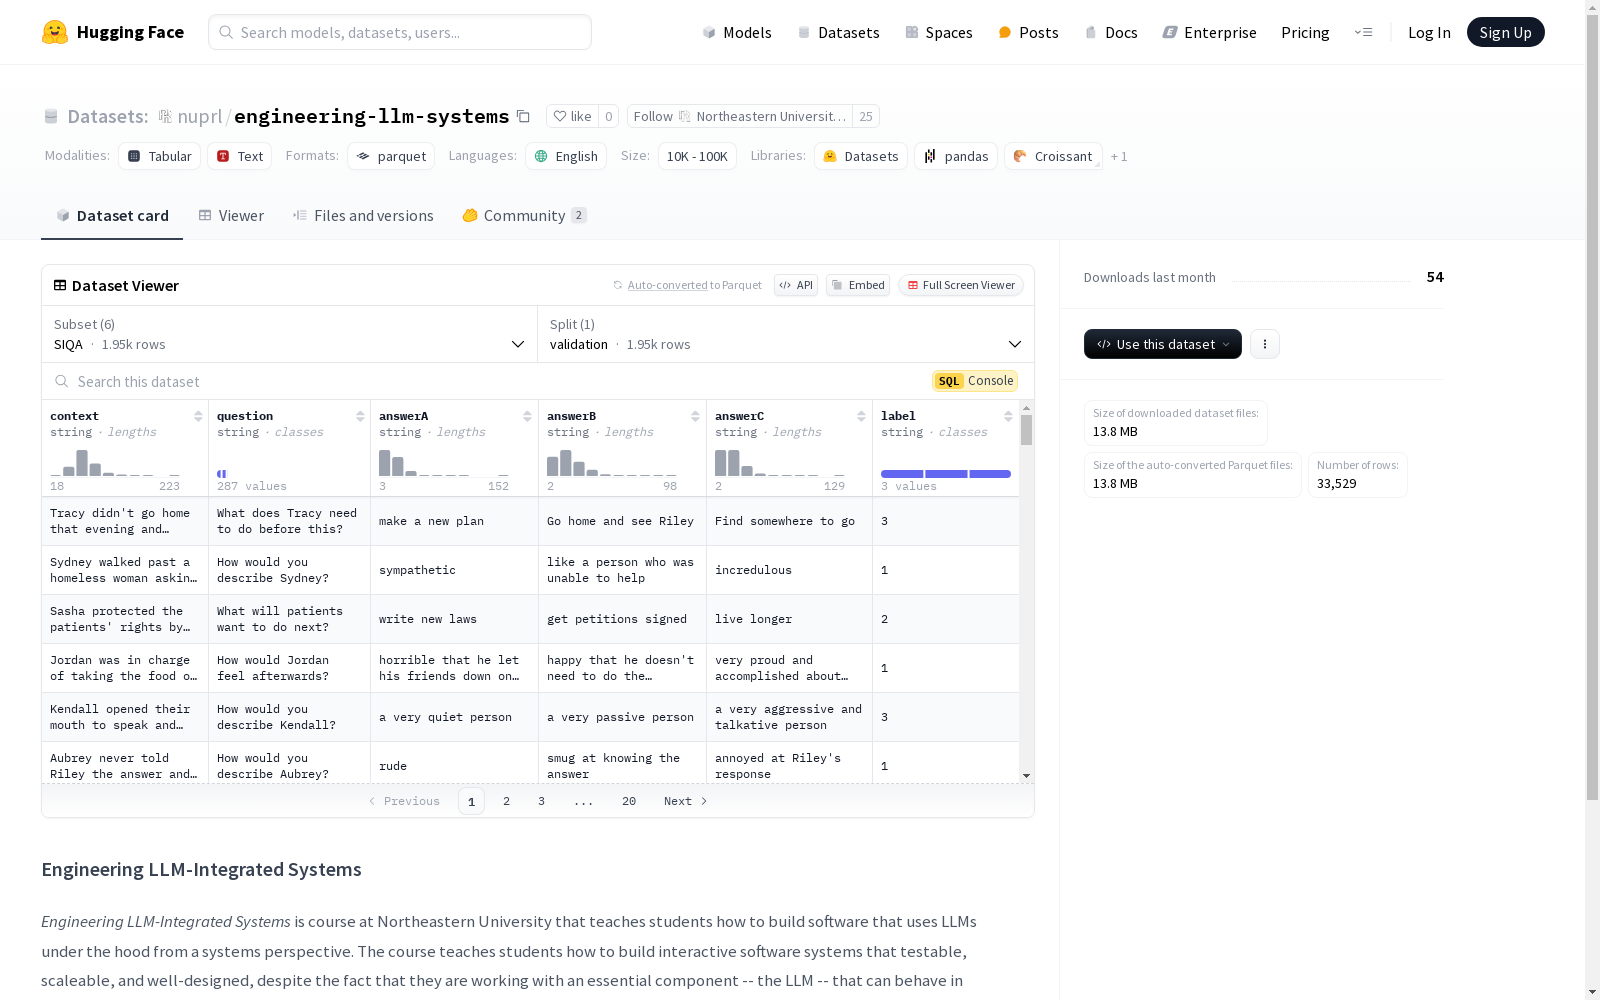This screenshot has height=1000, width=1600.
Task: Go to the Pricing page
Action: pyautogui.click(x=1305, y=32)
